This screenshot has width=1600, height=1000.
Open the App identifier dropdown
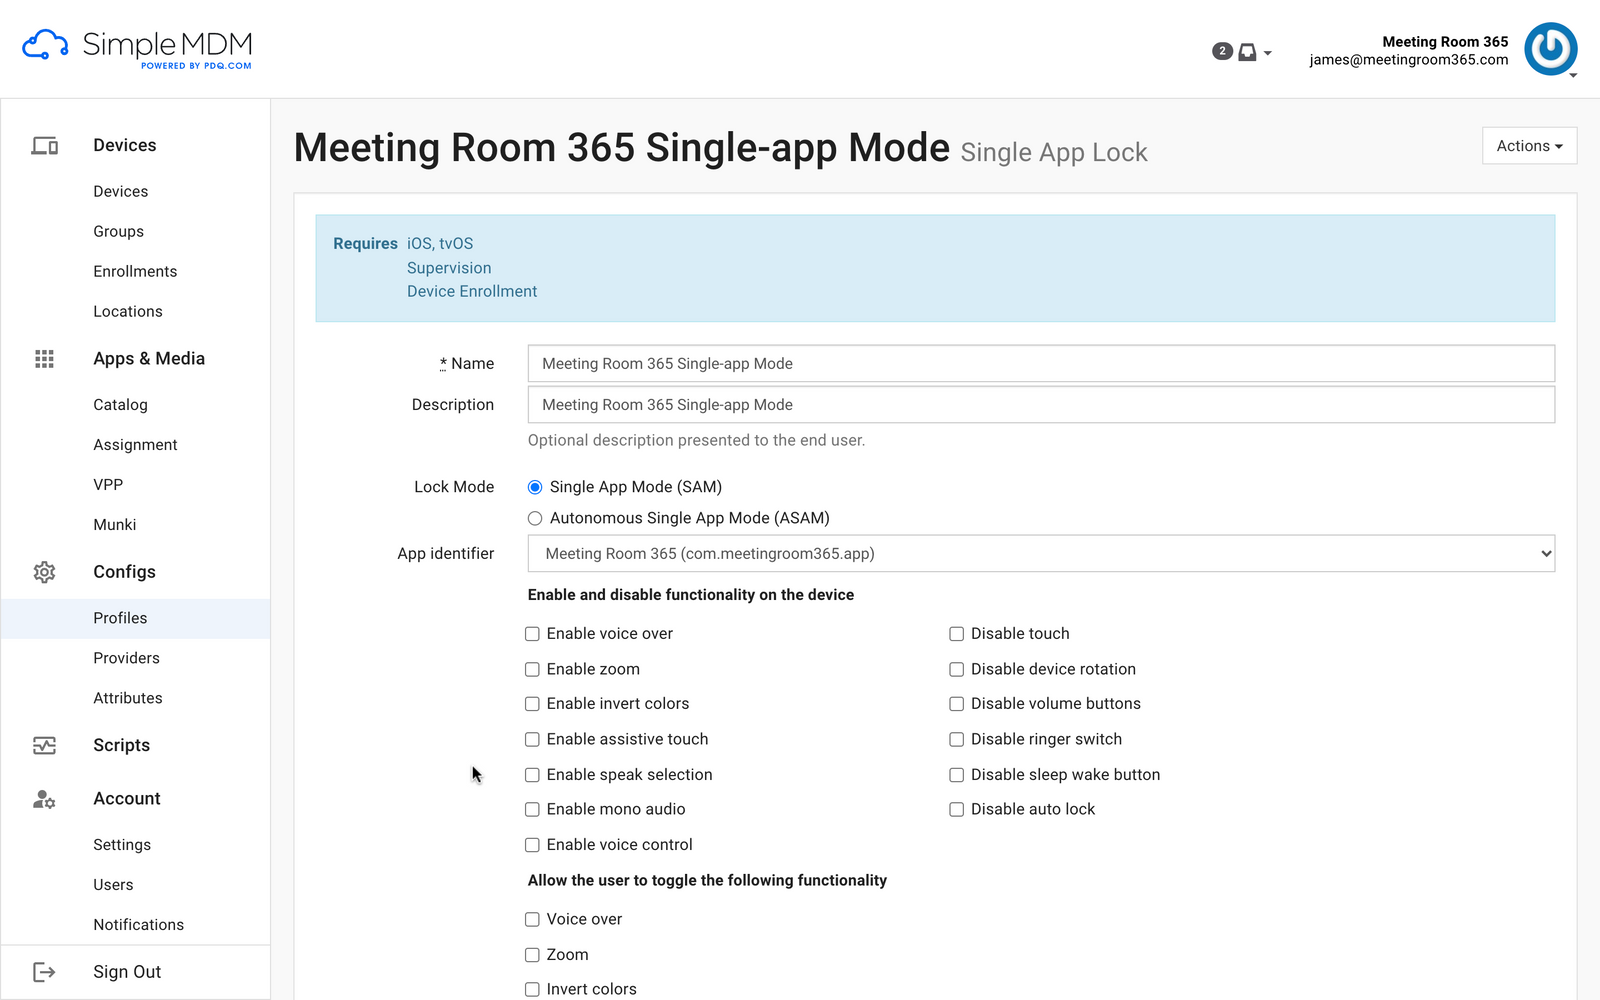[1040, 553]
